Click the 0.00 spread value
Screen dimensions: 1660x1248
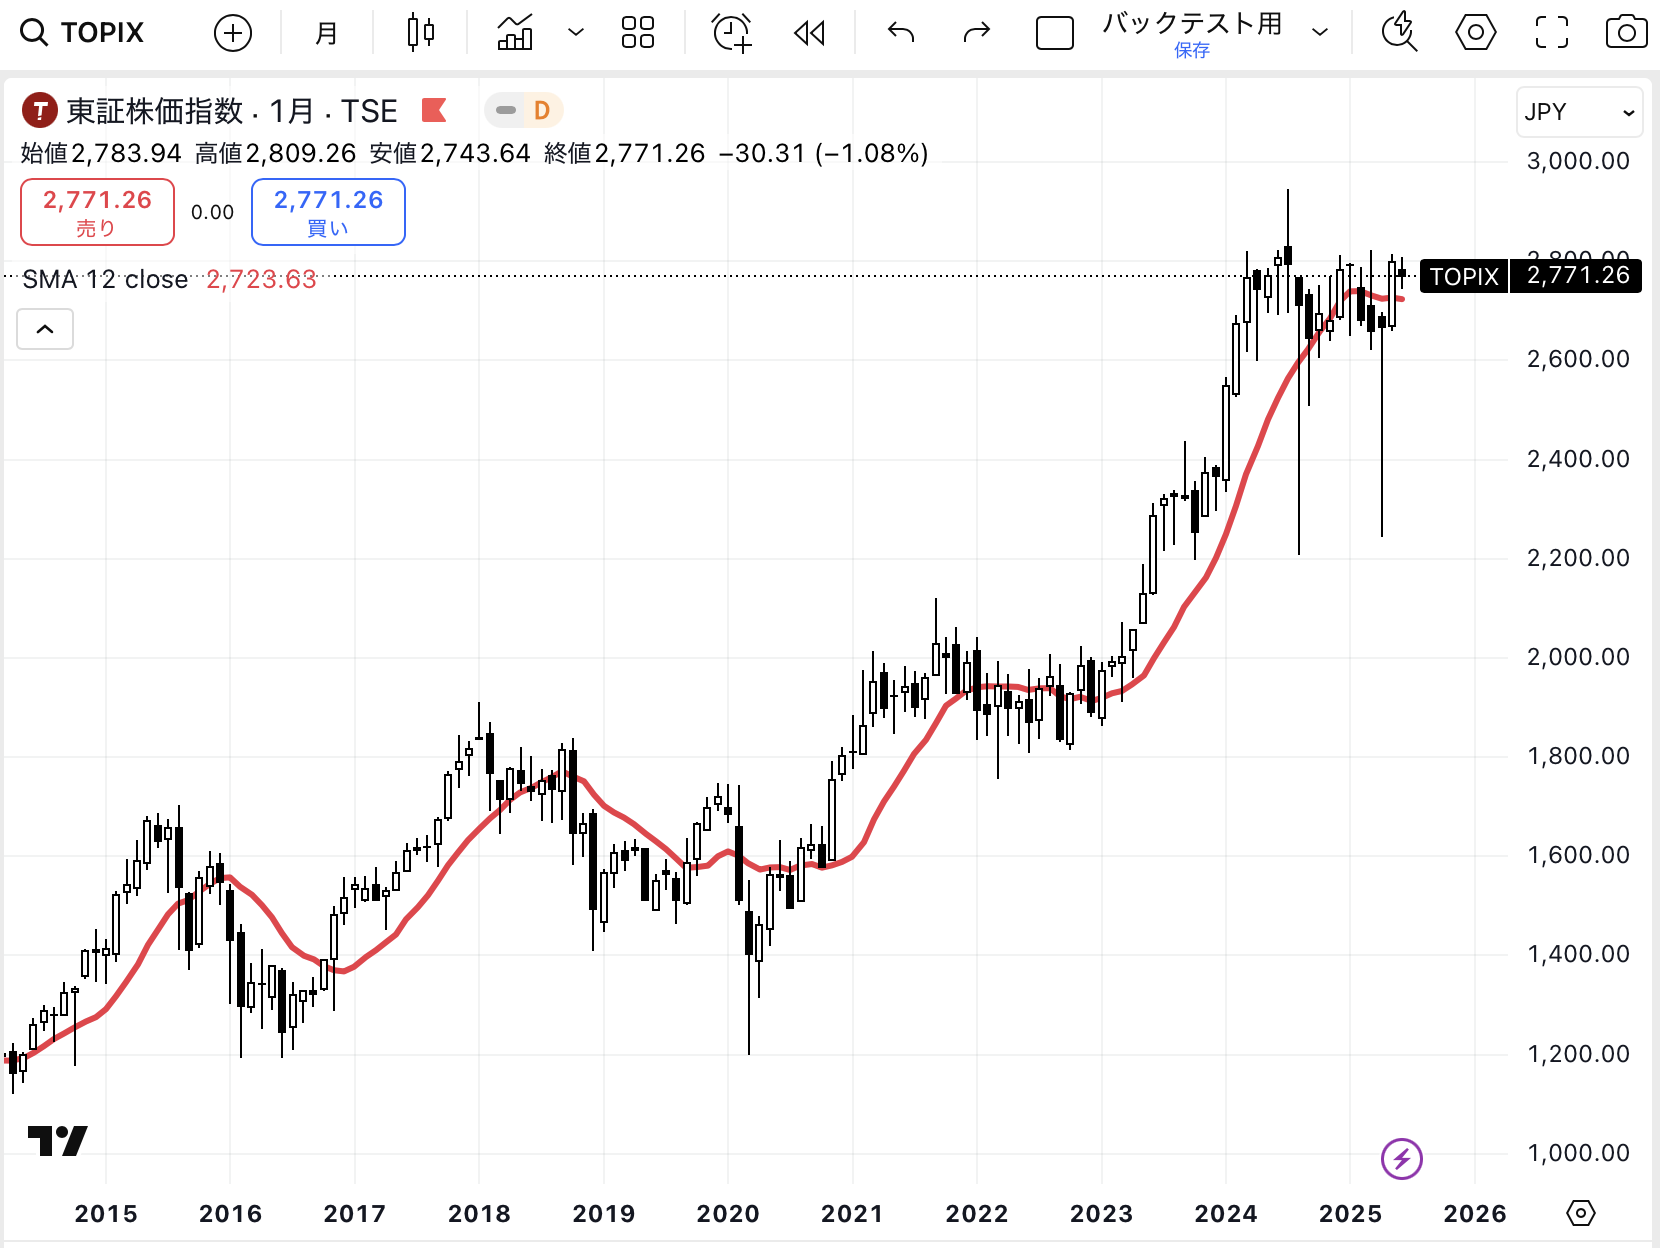tap(212, 212)
